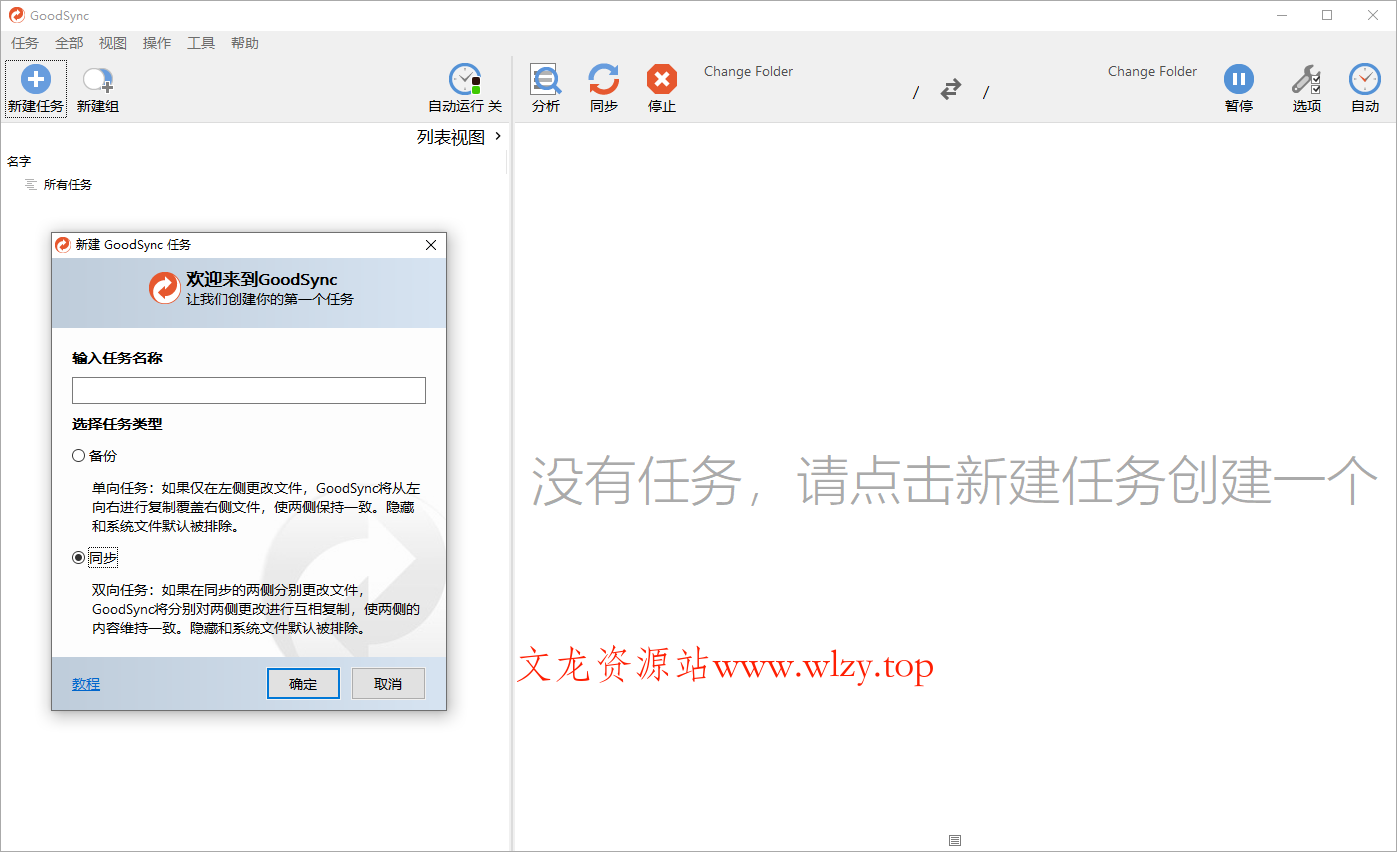Select the 新建任务 (New Task) icon
1397x852 pixels.
click(x=35, y=86)
